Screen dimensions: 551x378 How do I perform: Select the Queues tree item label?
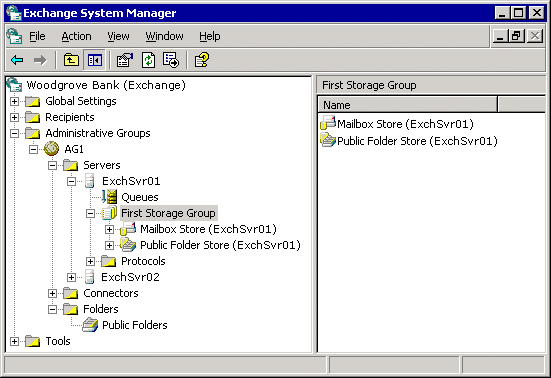[140, 197]
